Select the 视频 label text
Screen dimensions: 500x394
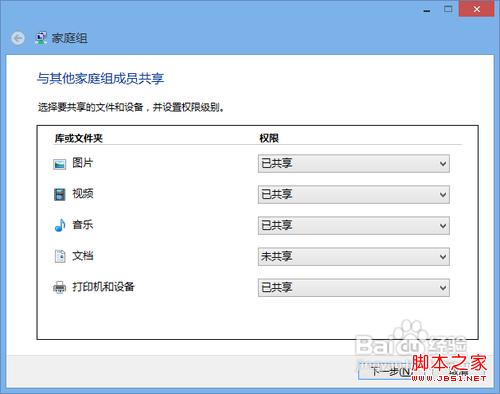click(x=83, y=194)
